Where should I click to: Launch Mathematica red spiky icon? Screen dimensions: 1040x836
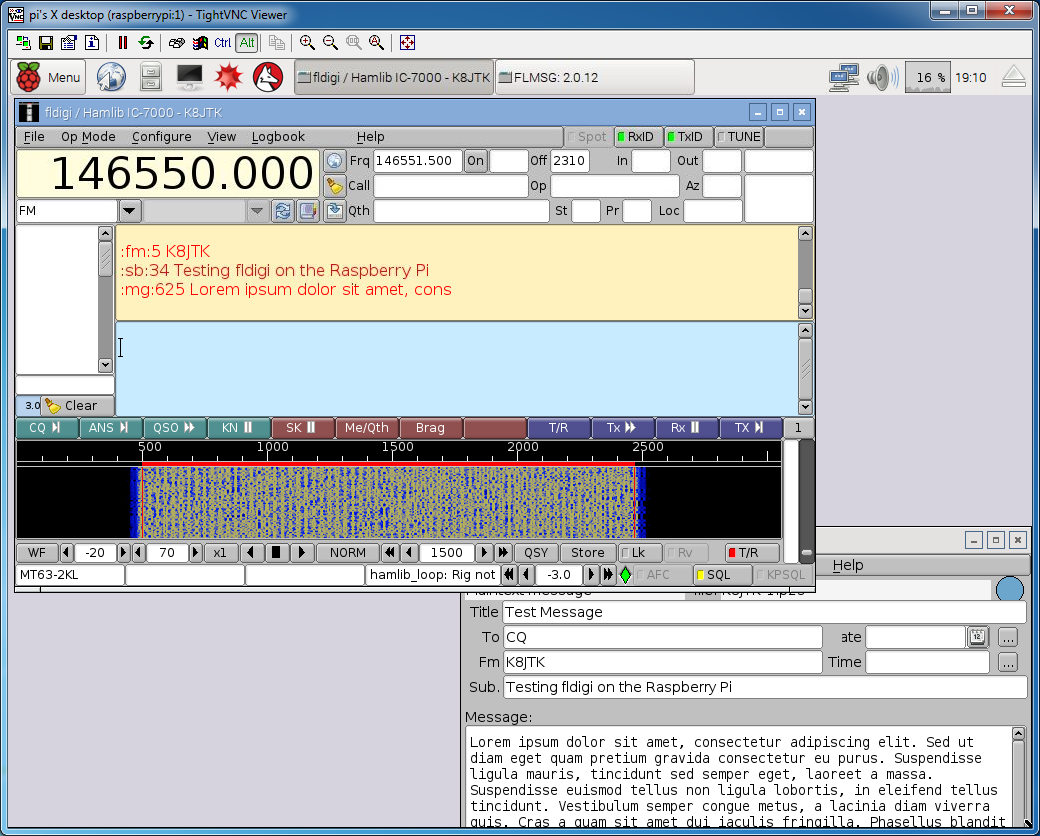tap(229, 78)
